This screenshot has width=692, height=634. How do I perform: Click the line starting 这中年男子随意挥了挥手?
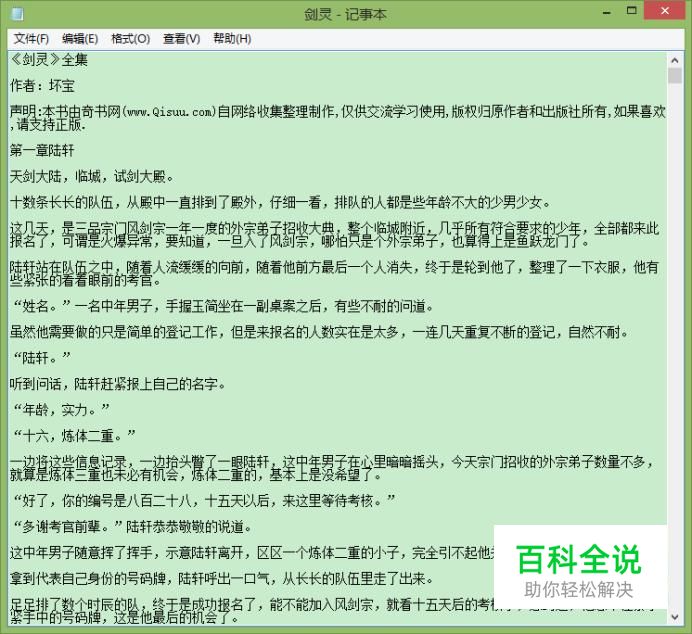[252, 553]
